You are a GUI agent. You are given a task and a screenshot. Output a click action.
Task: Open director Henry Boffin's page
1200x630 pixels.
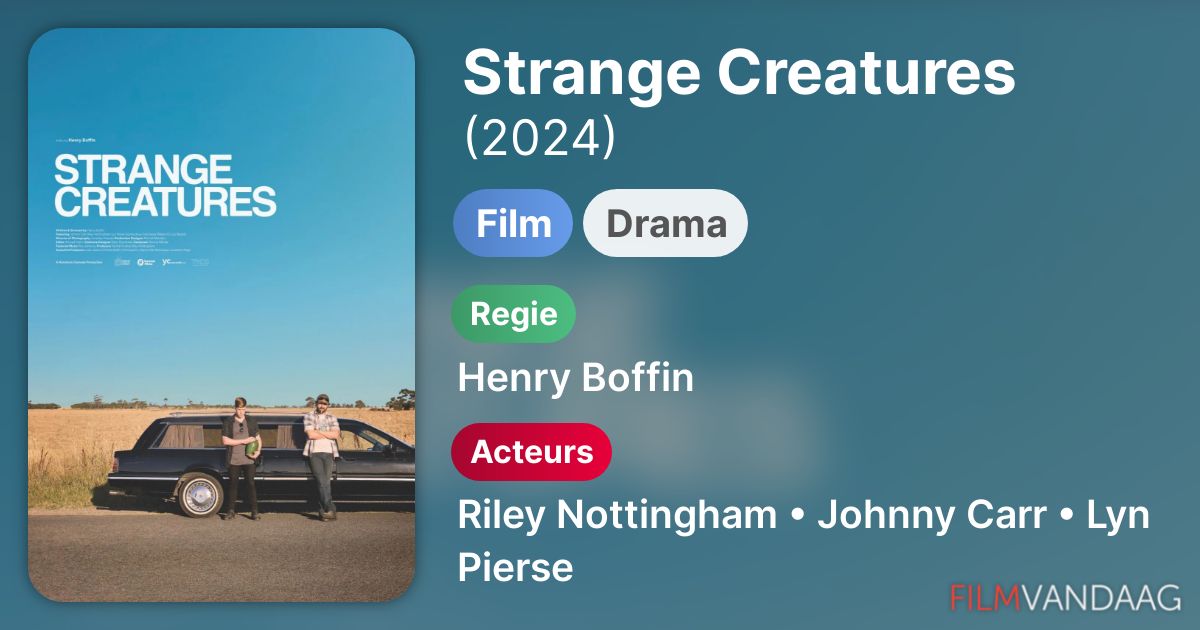(x=575, y=378)
